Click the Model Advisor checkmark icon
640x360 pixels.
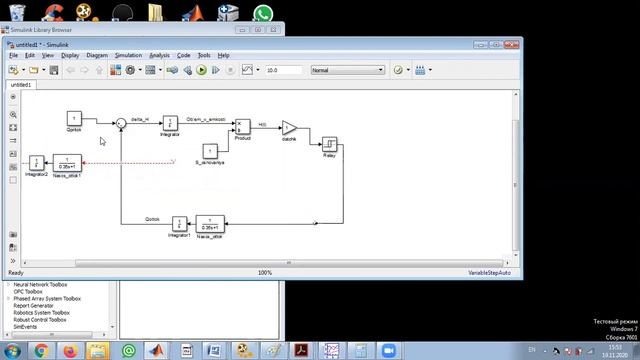point(398,70)
